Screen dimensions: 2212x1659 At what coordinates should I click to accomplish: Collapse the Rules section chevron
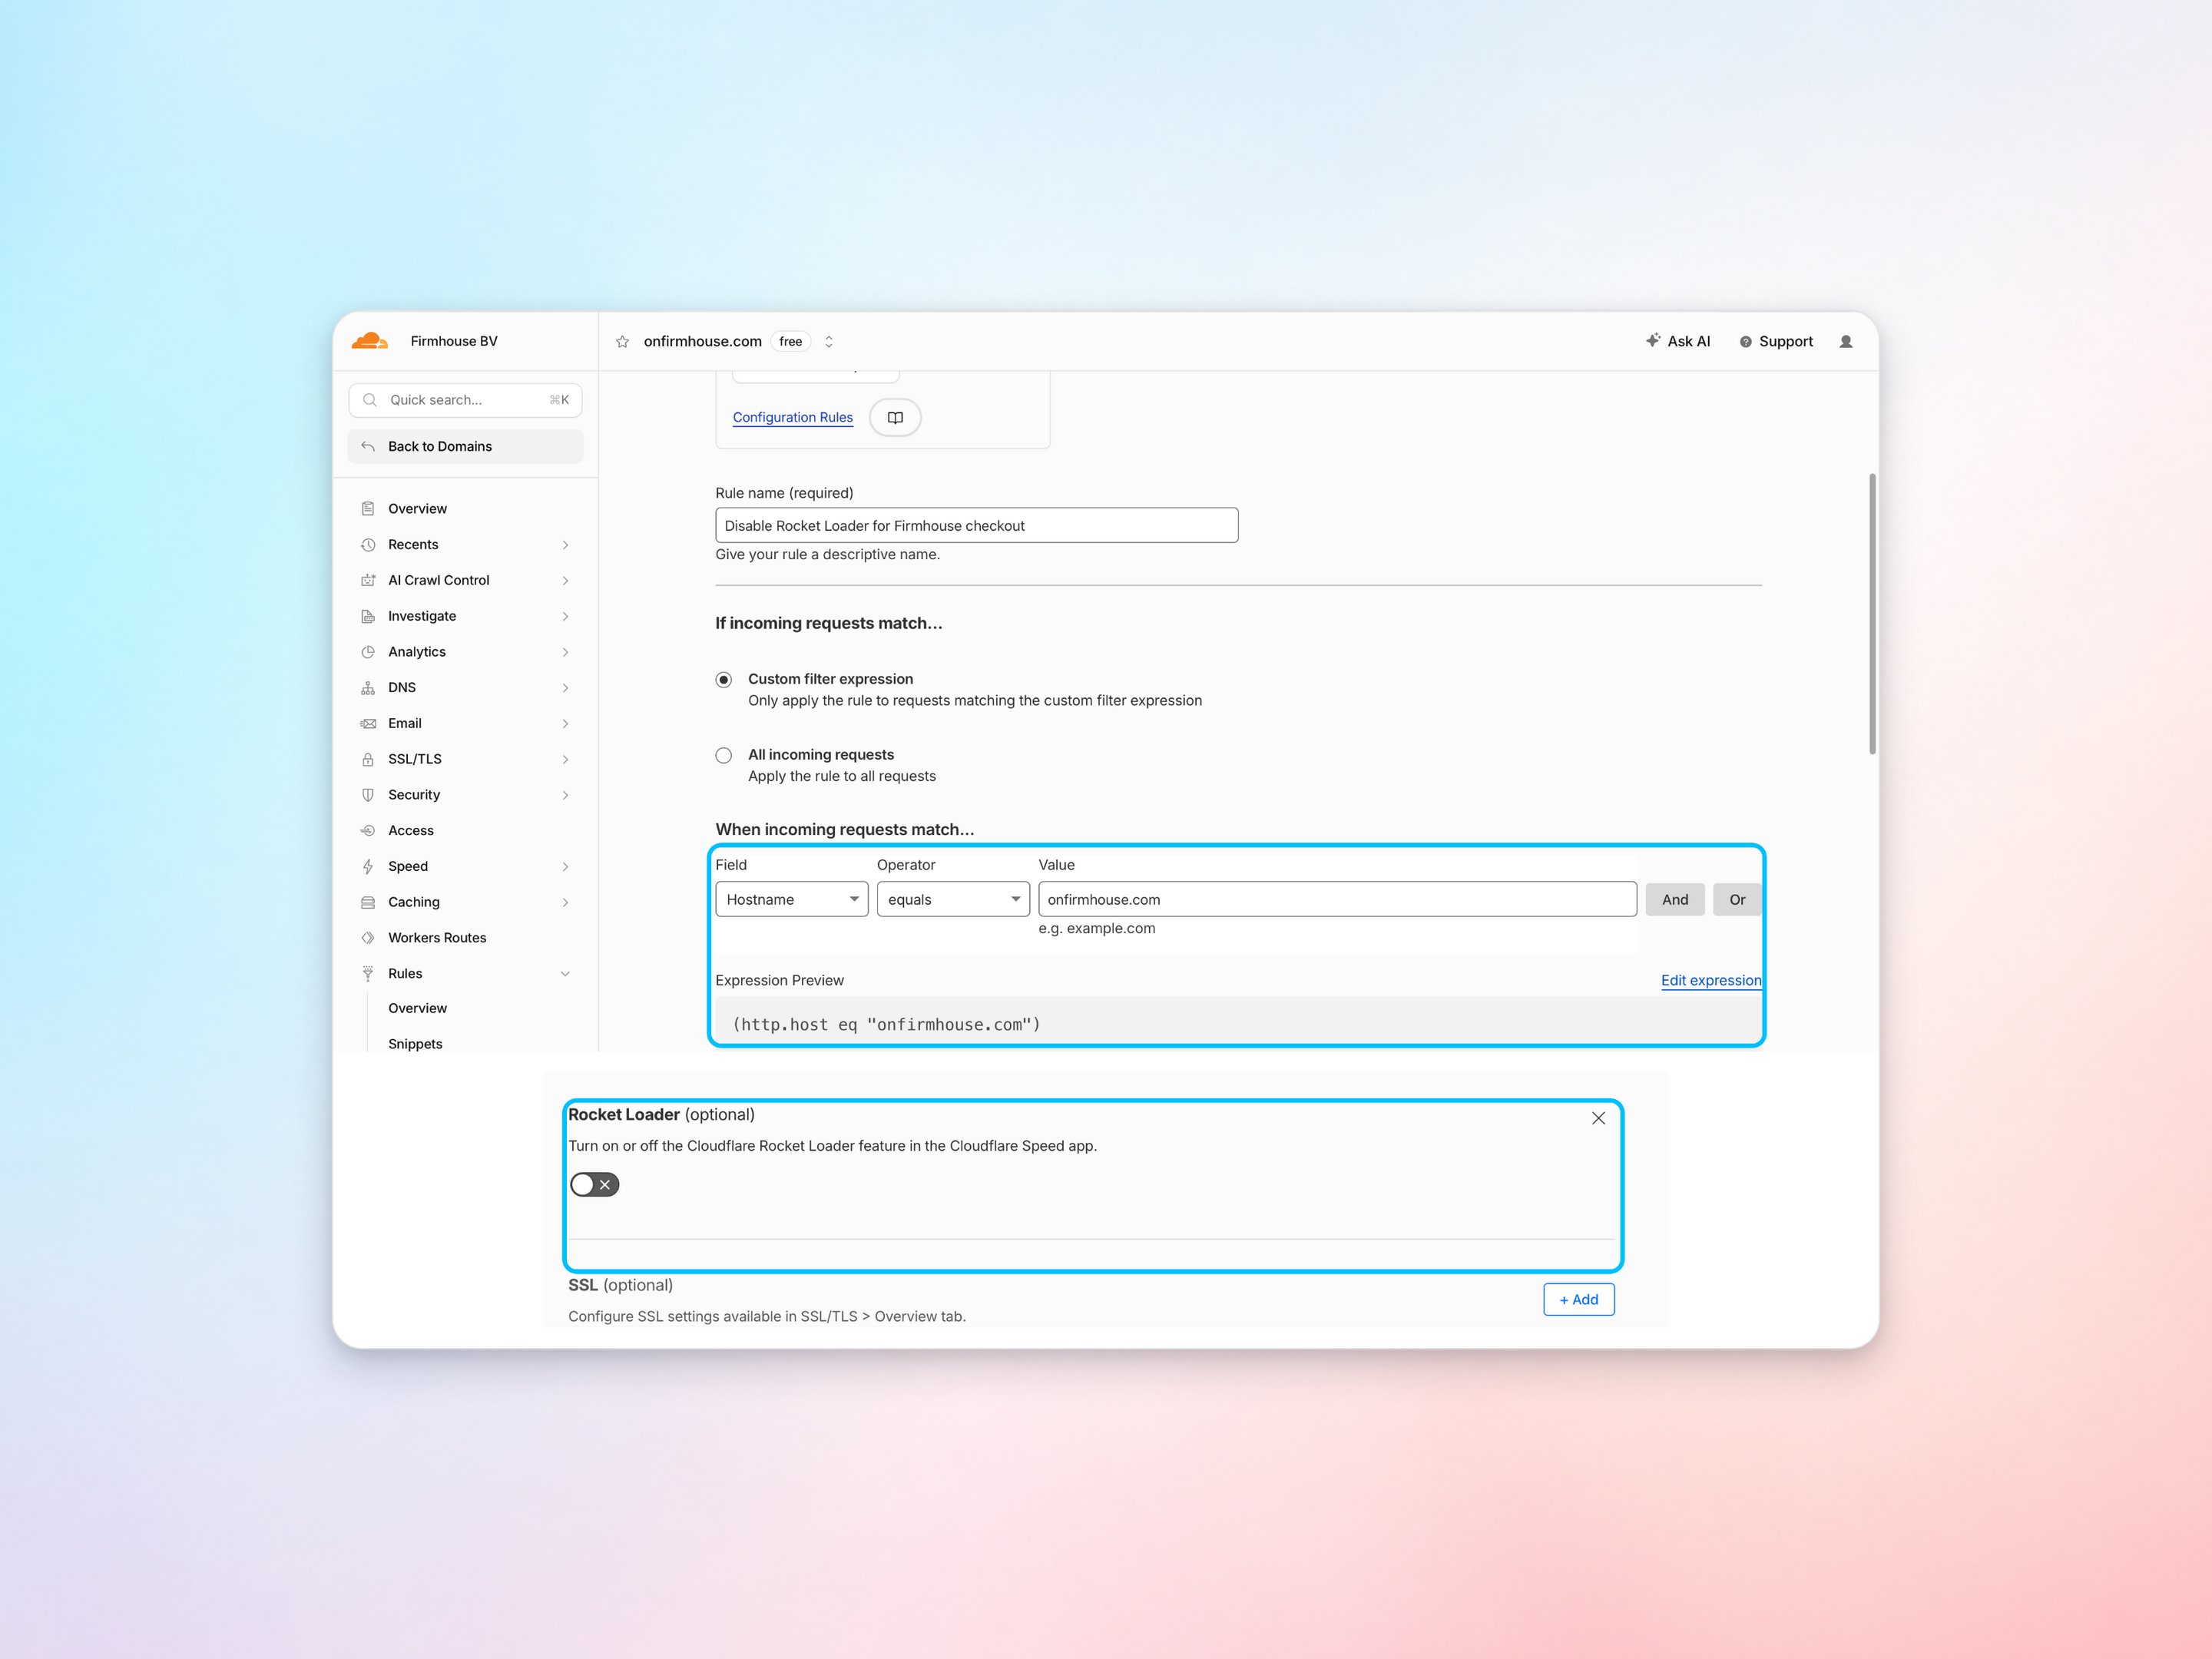click(x=565, y=974)
